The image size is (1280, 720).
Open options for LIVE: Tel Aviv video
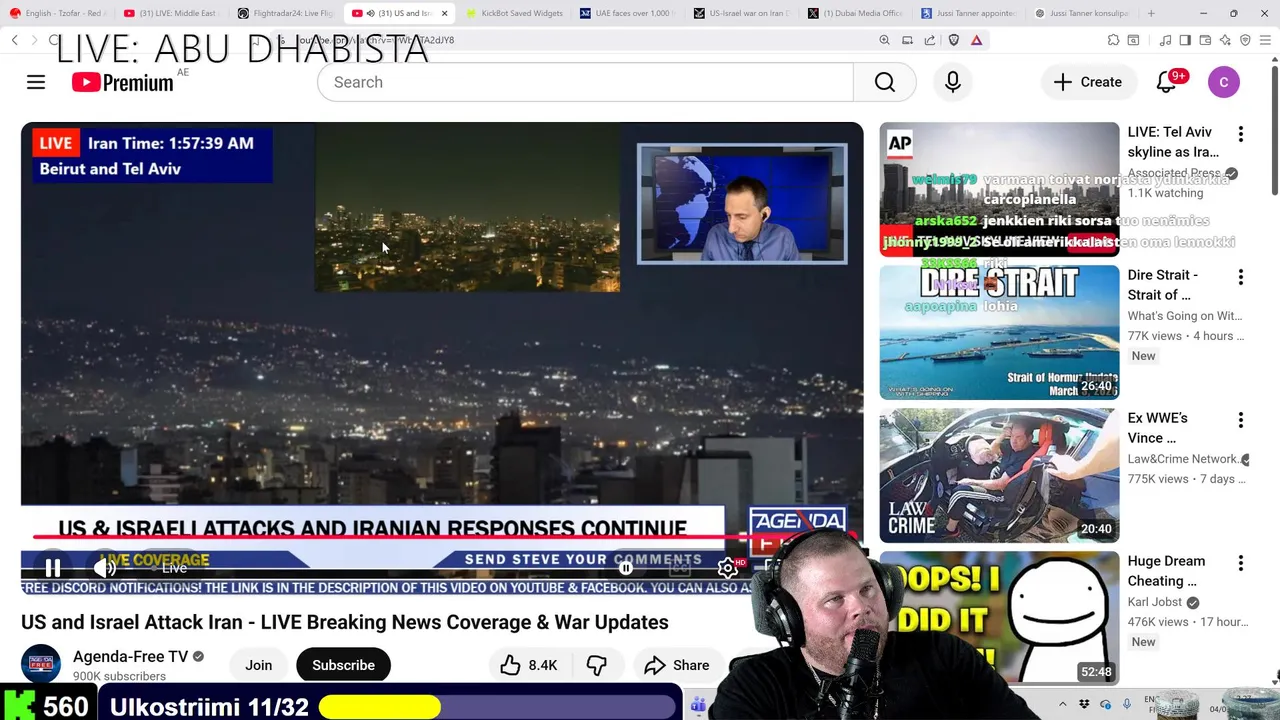1240,134
